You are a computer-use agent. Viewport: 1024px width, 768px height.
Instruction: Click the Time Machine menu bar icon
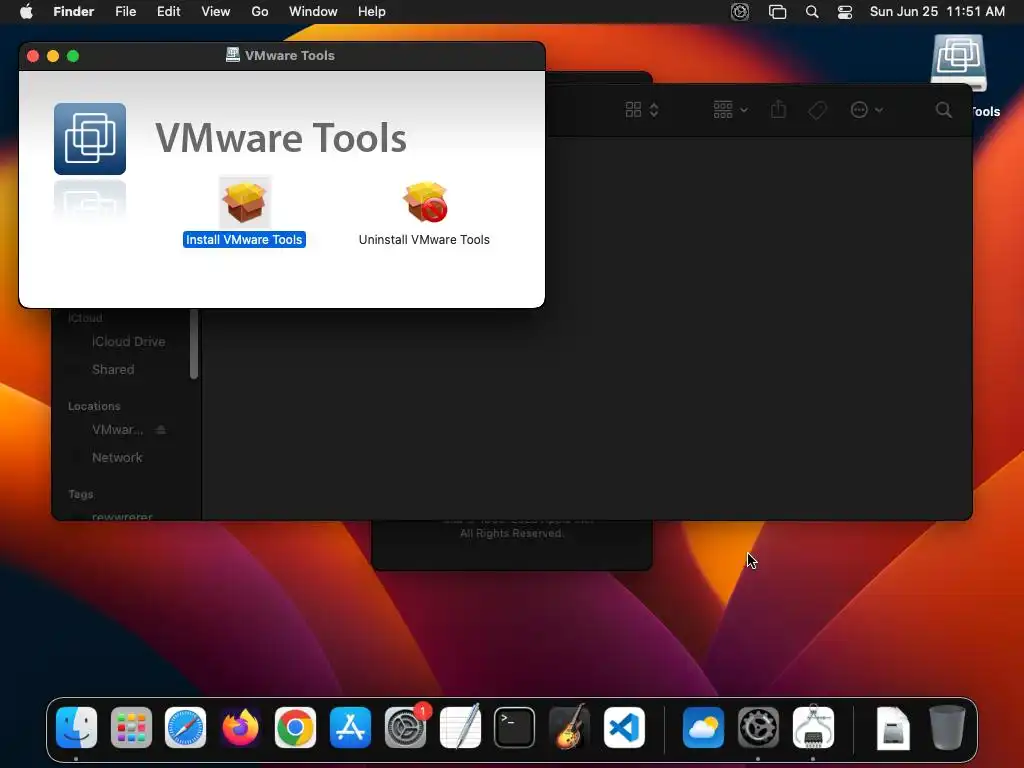coord(739,12)
